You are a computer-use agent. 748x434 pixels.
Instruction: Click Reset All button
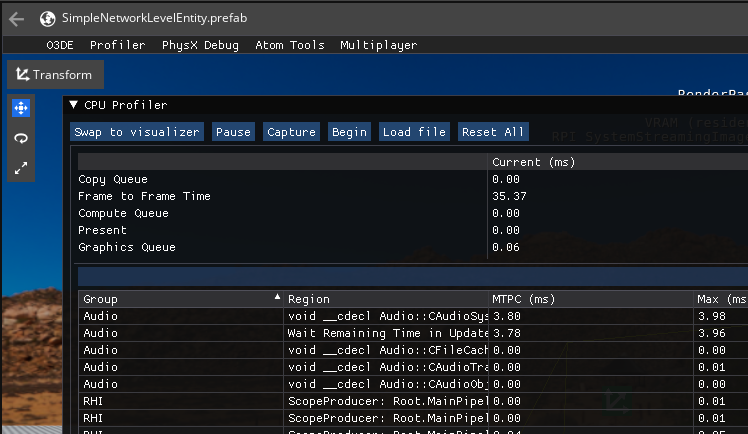click(493, 132)
